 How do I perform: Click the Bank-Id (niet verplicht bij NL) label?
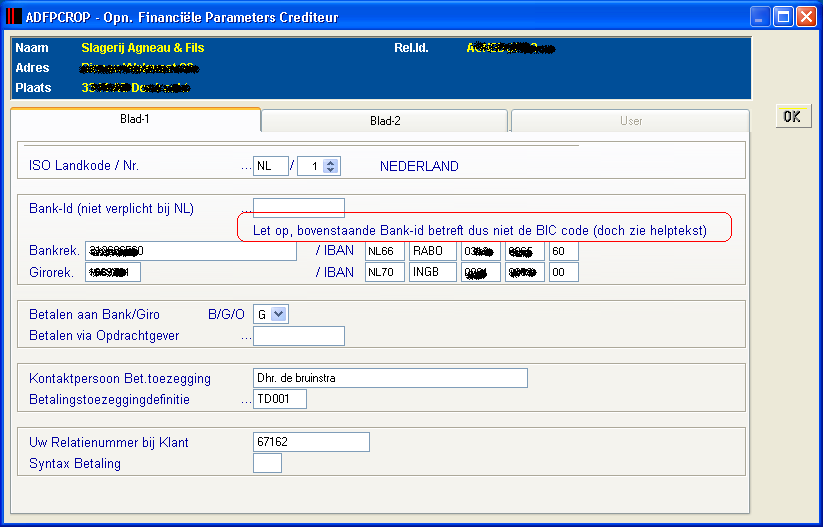pos(112,208)
